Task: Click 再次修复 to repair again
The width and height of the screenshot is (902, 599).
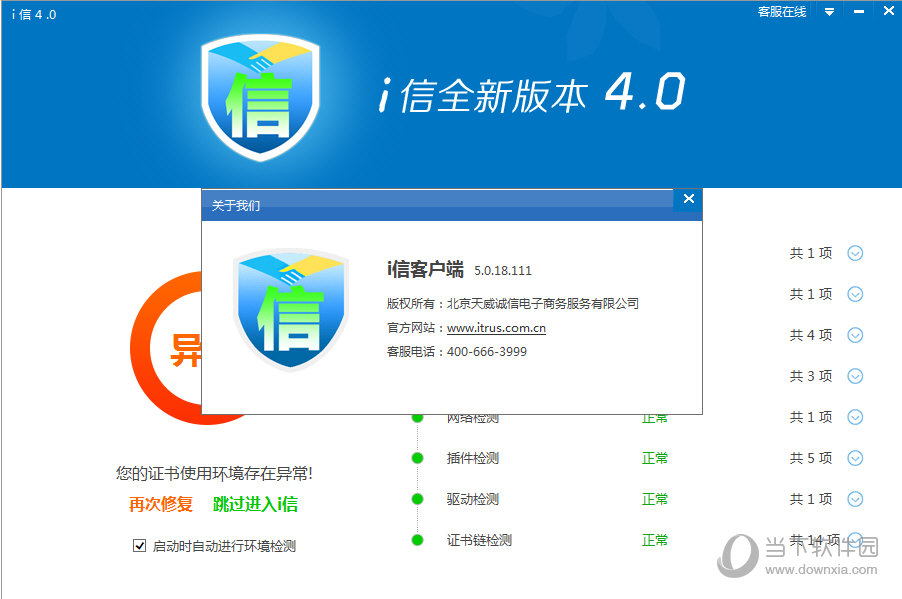Action: point(160,504)
